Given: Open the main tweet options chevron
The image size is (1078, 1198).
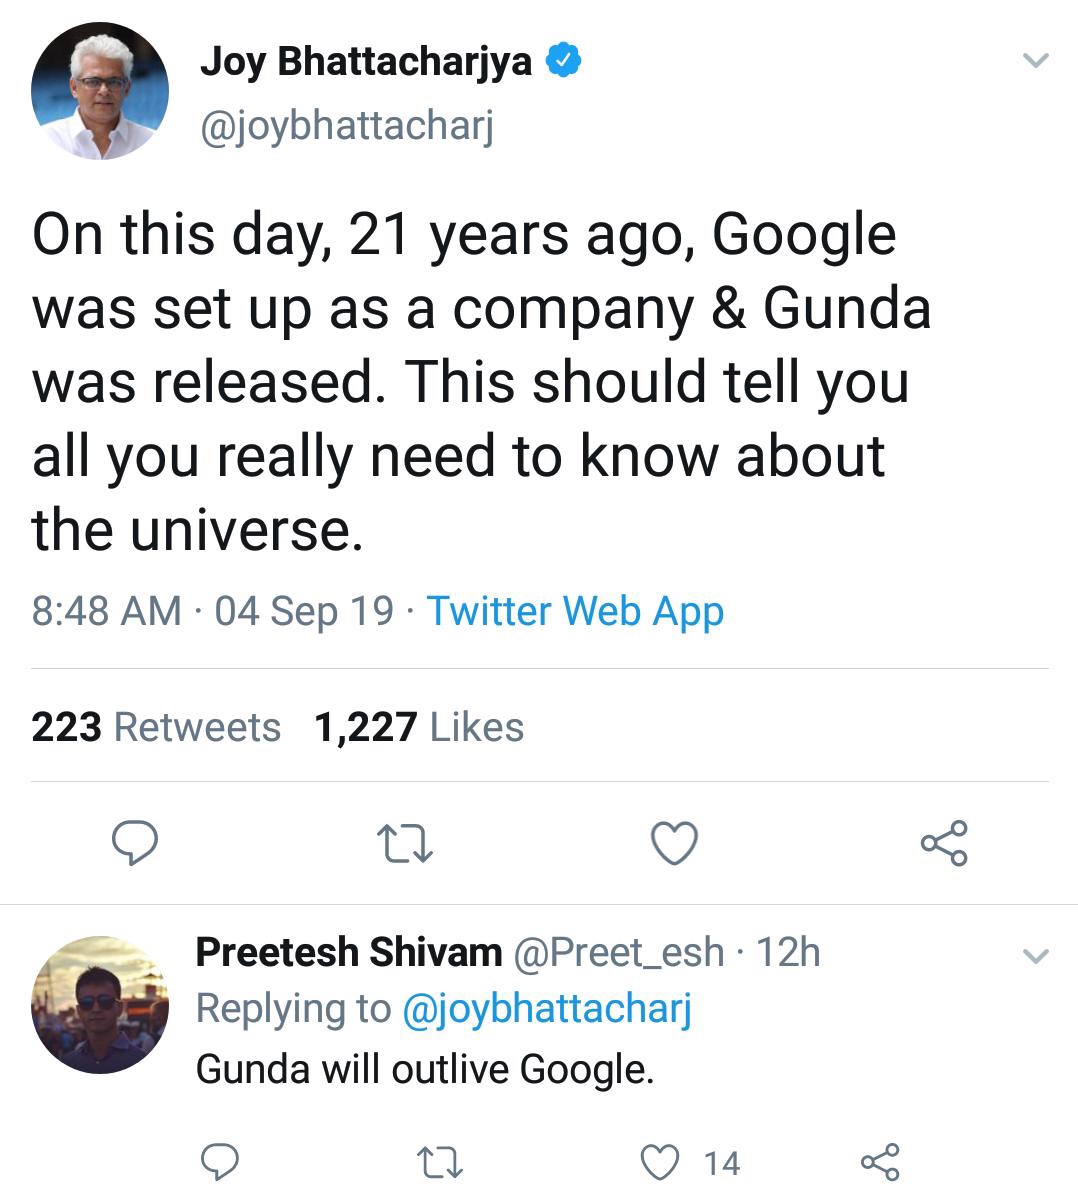Looking at the screenshot, I should pyautogui.click(x=1036, y=61).
